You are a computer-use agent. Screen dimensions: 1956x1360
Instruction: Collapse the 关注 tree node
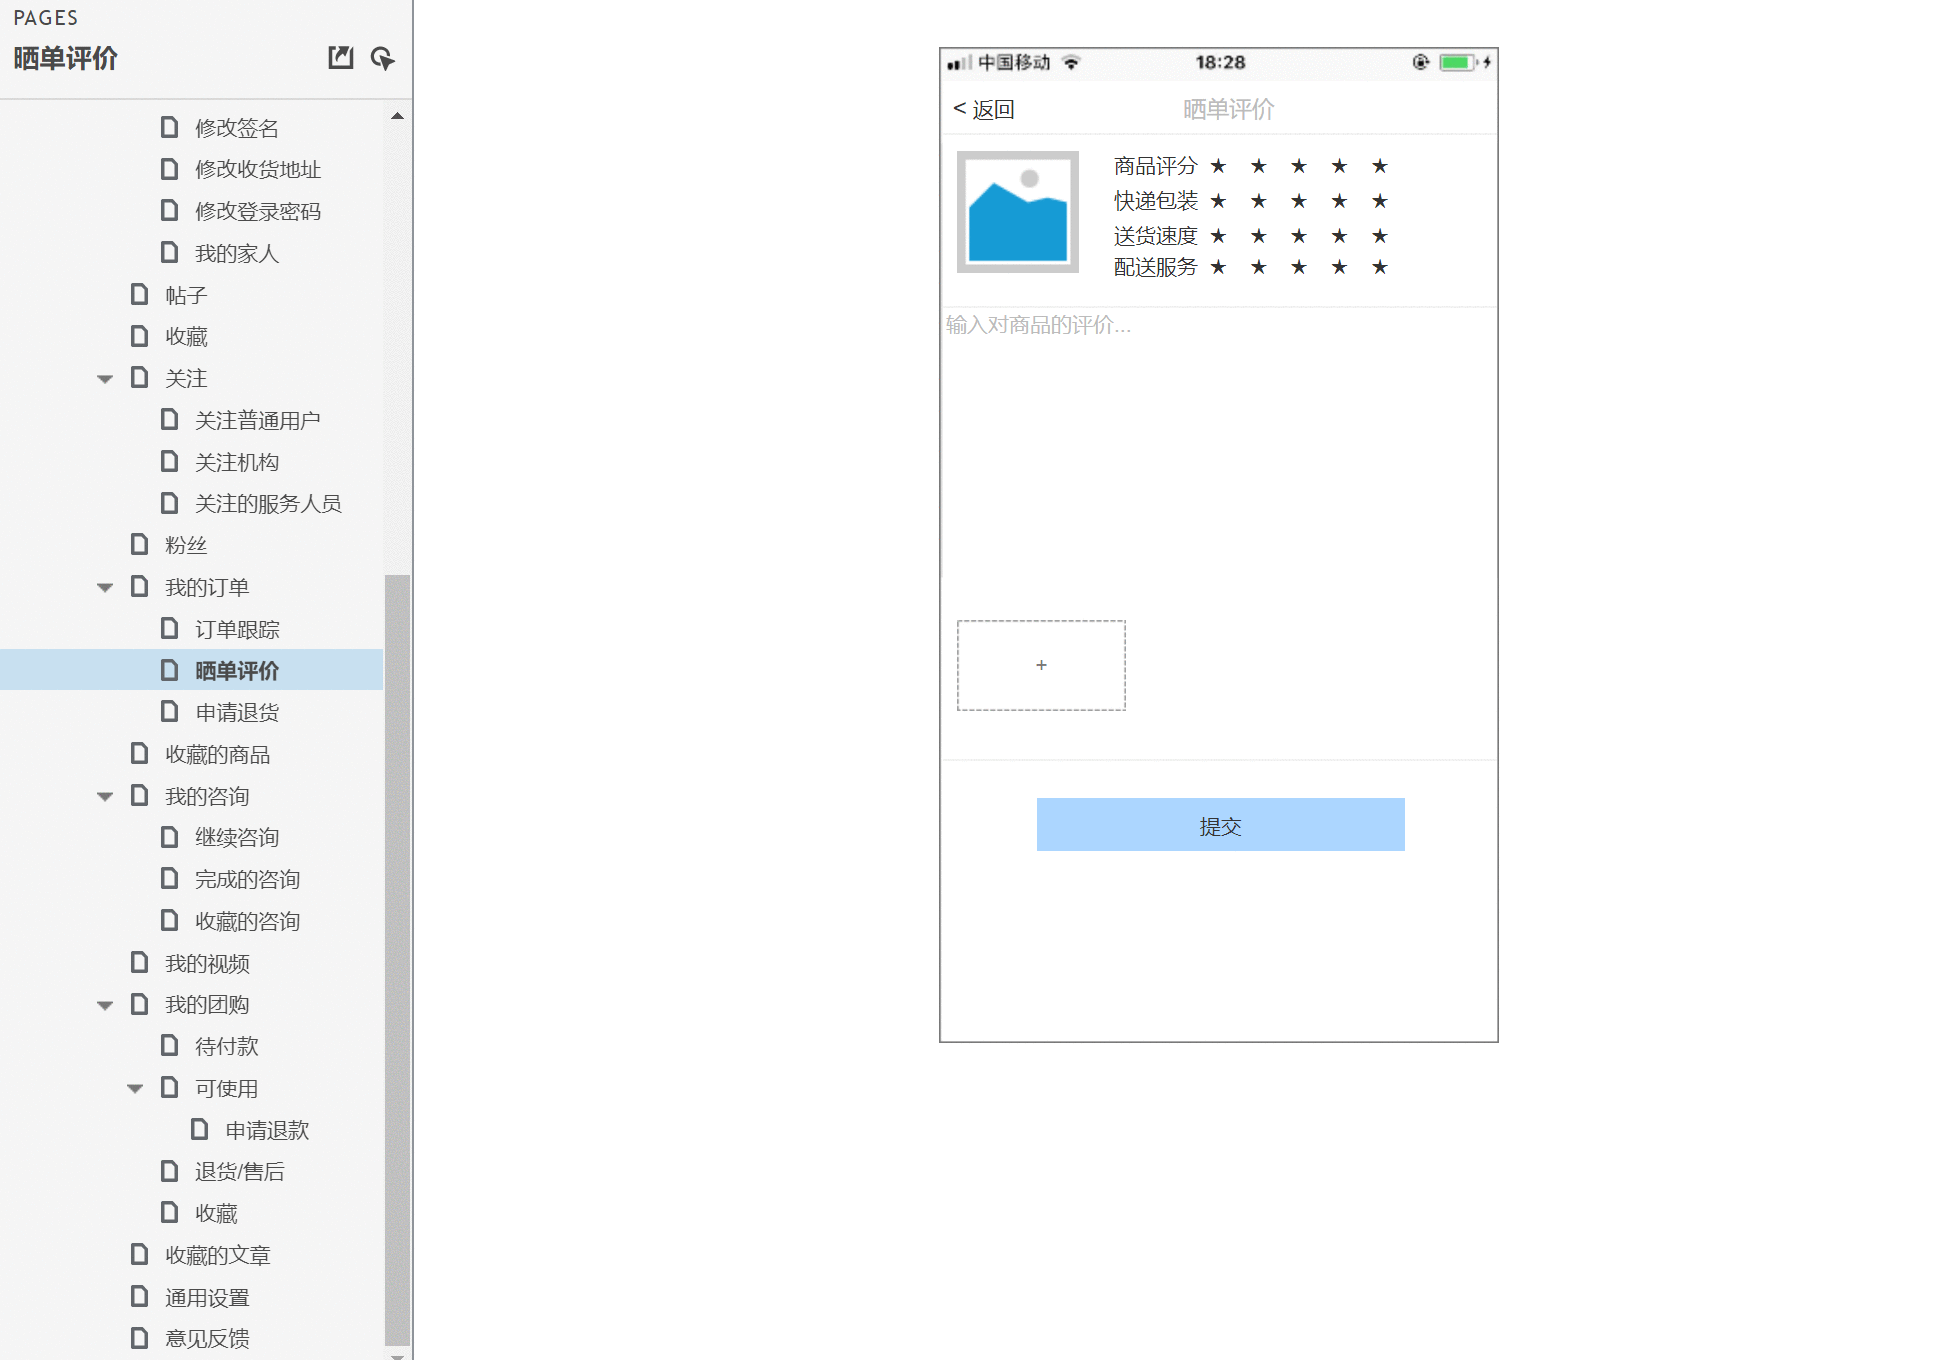[x=105, y=379]
